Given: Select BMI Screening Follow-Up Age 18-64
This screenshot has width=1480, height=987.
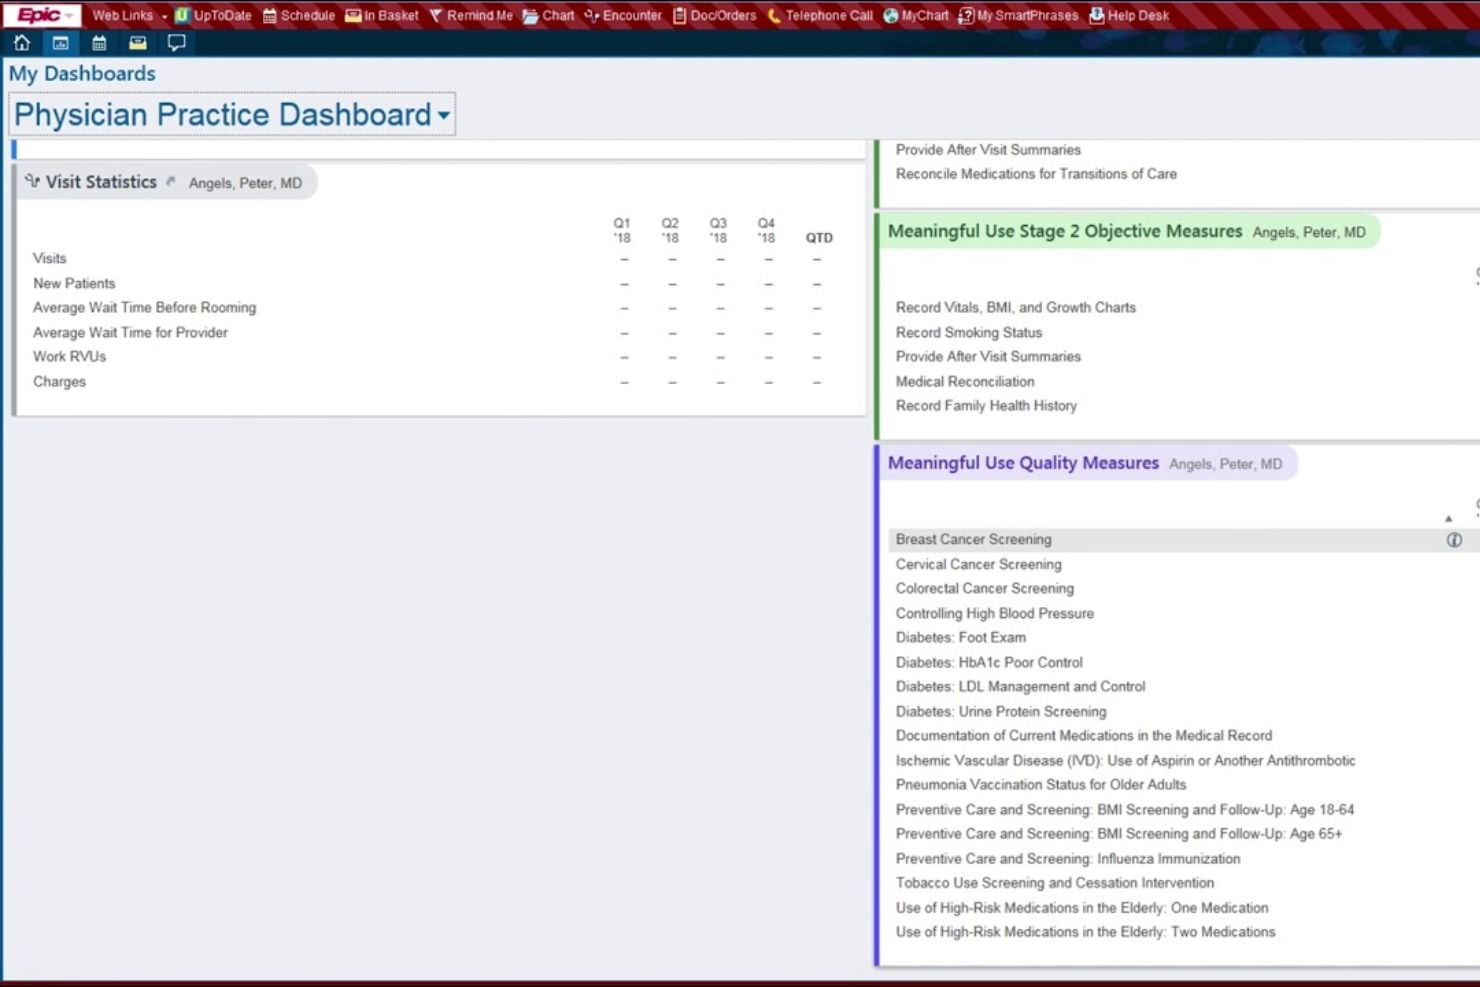Looking at the screenshot, I should [1125, 810].
